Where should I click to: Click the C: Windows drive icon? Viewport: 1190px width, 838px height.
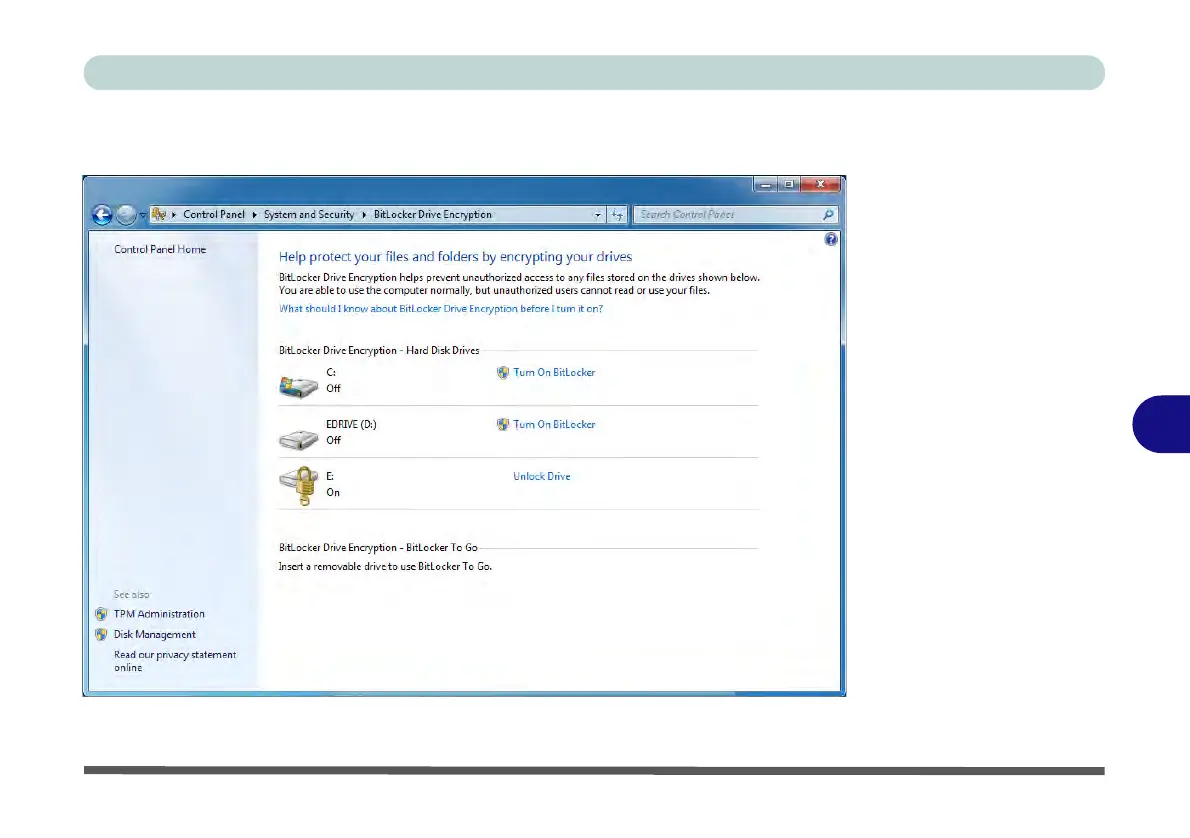[298, 386]
